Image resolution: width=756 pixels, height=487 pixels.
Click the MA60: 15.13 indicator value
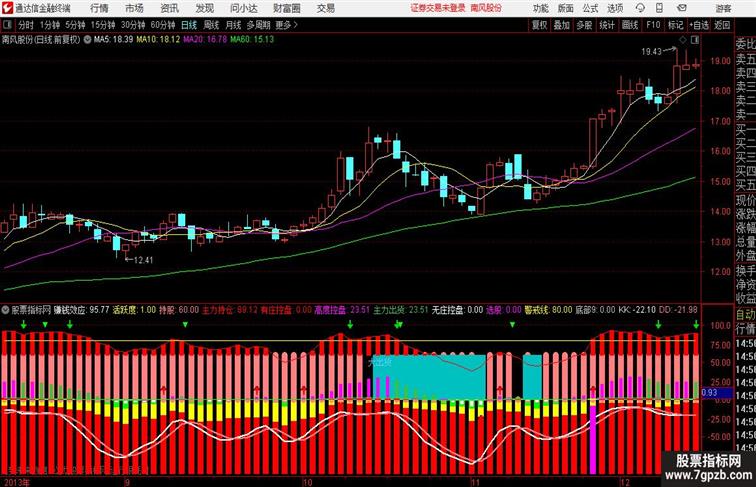click(x=252, y=40)
